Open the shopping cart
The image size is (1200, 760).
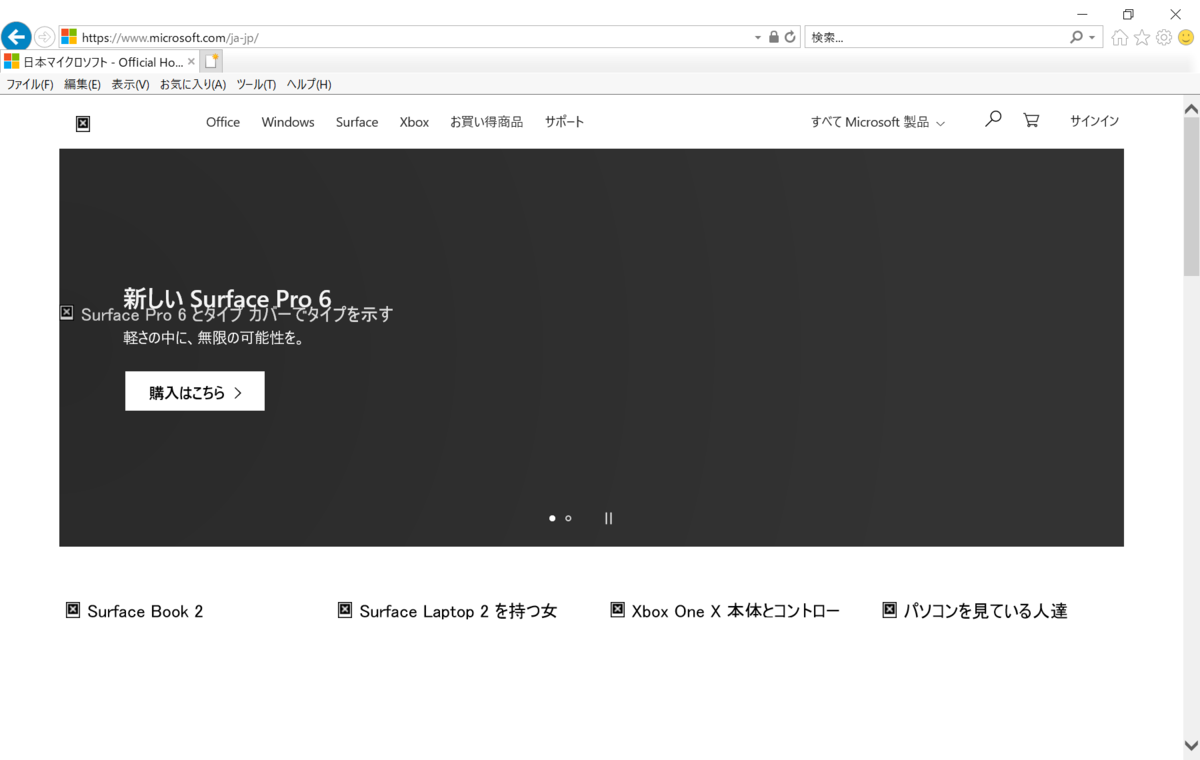pos(1031,119)
